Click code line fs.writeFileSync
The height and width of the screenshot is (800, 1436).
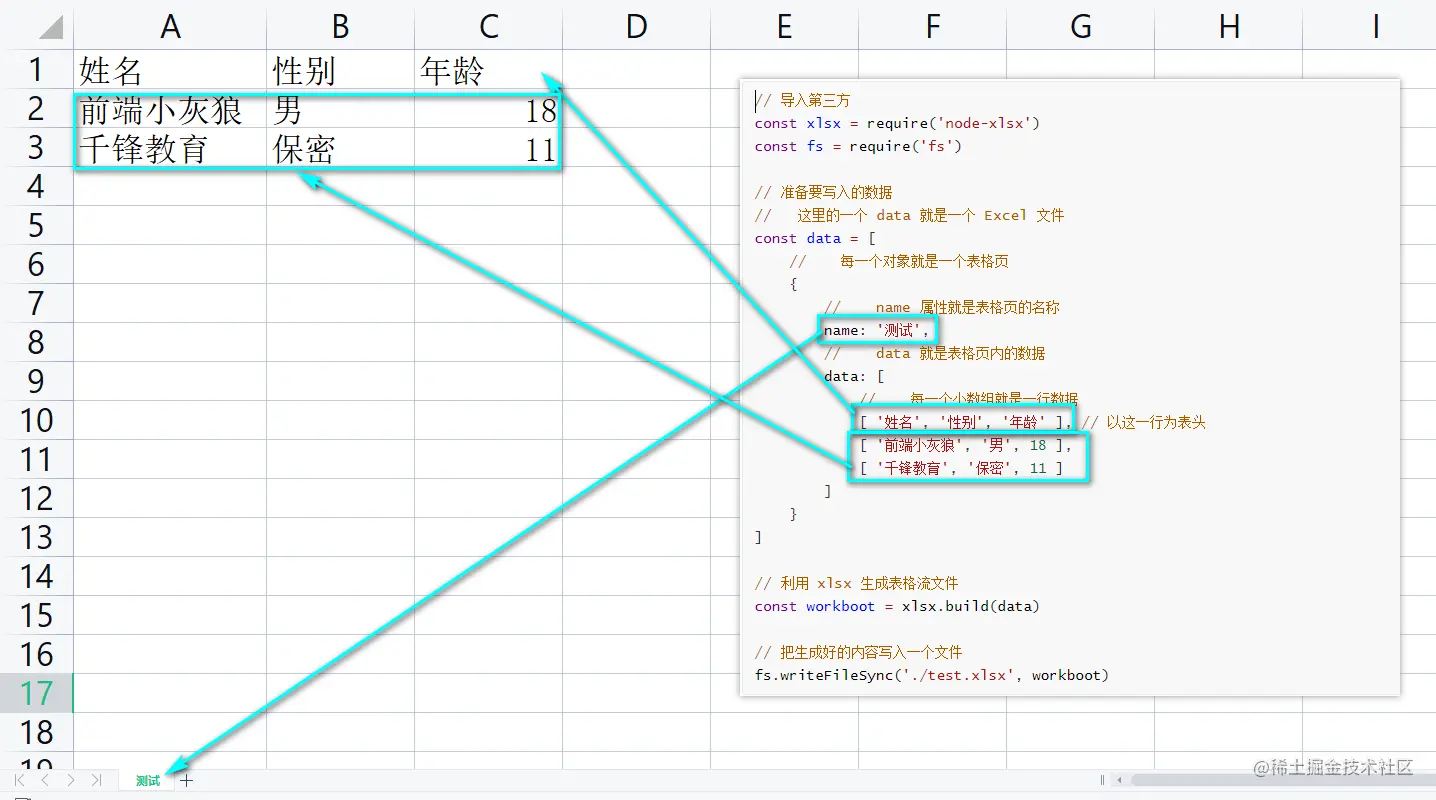click(x=932, y=675)
